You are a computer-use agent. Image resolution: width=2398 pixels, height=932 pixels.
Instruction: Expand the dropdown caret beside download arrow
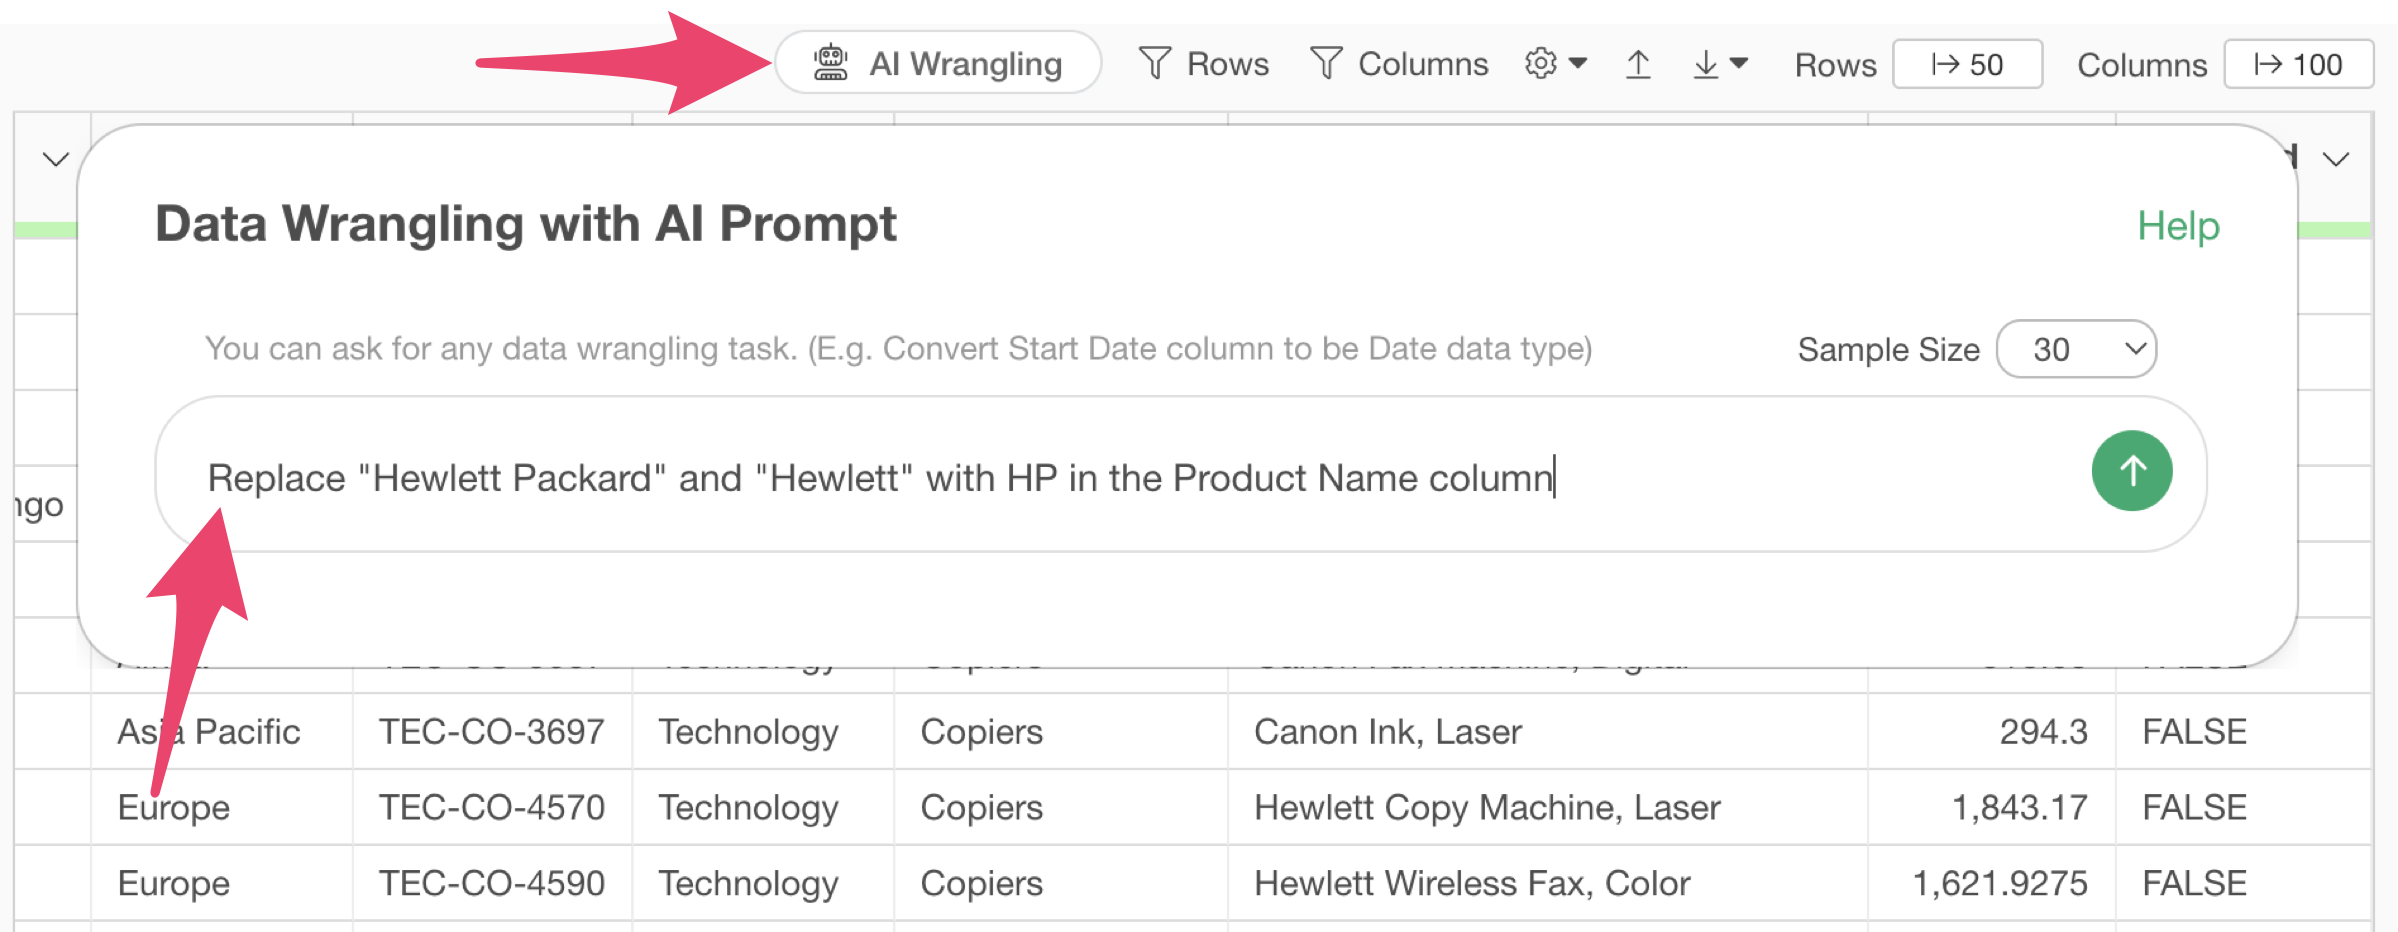click(1739, 63)
